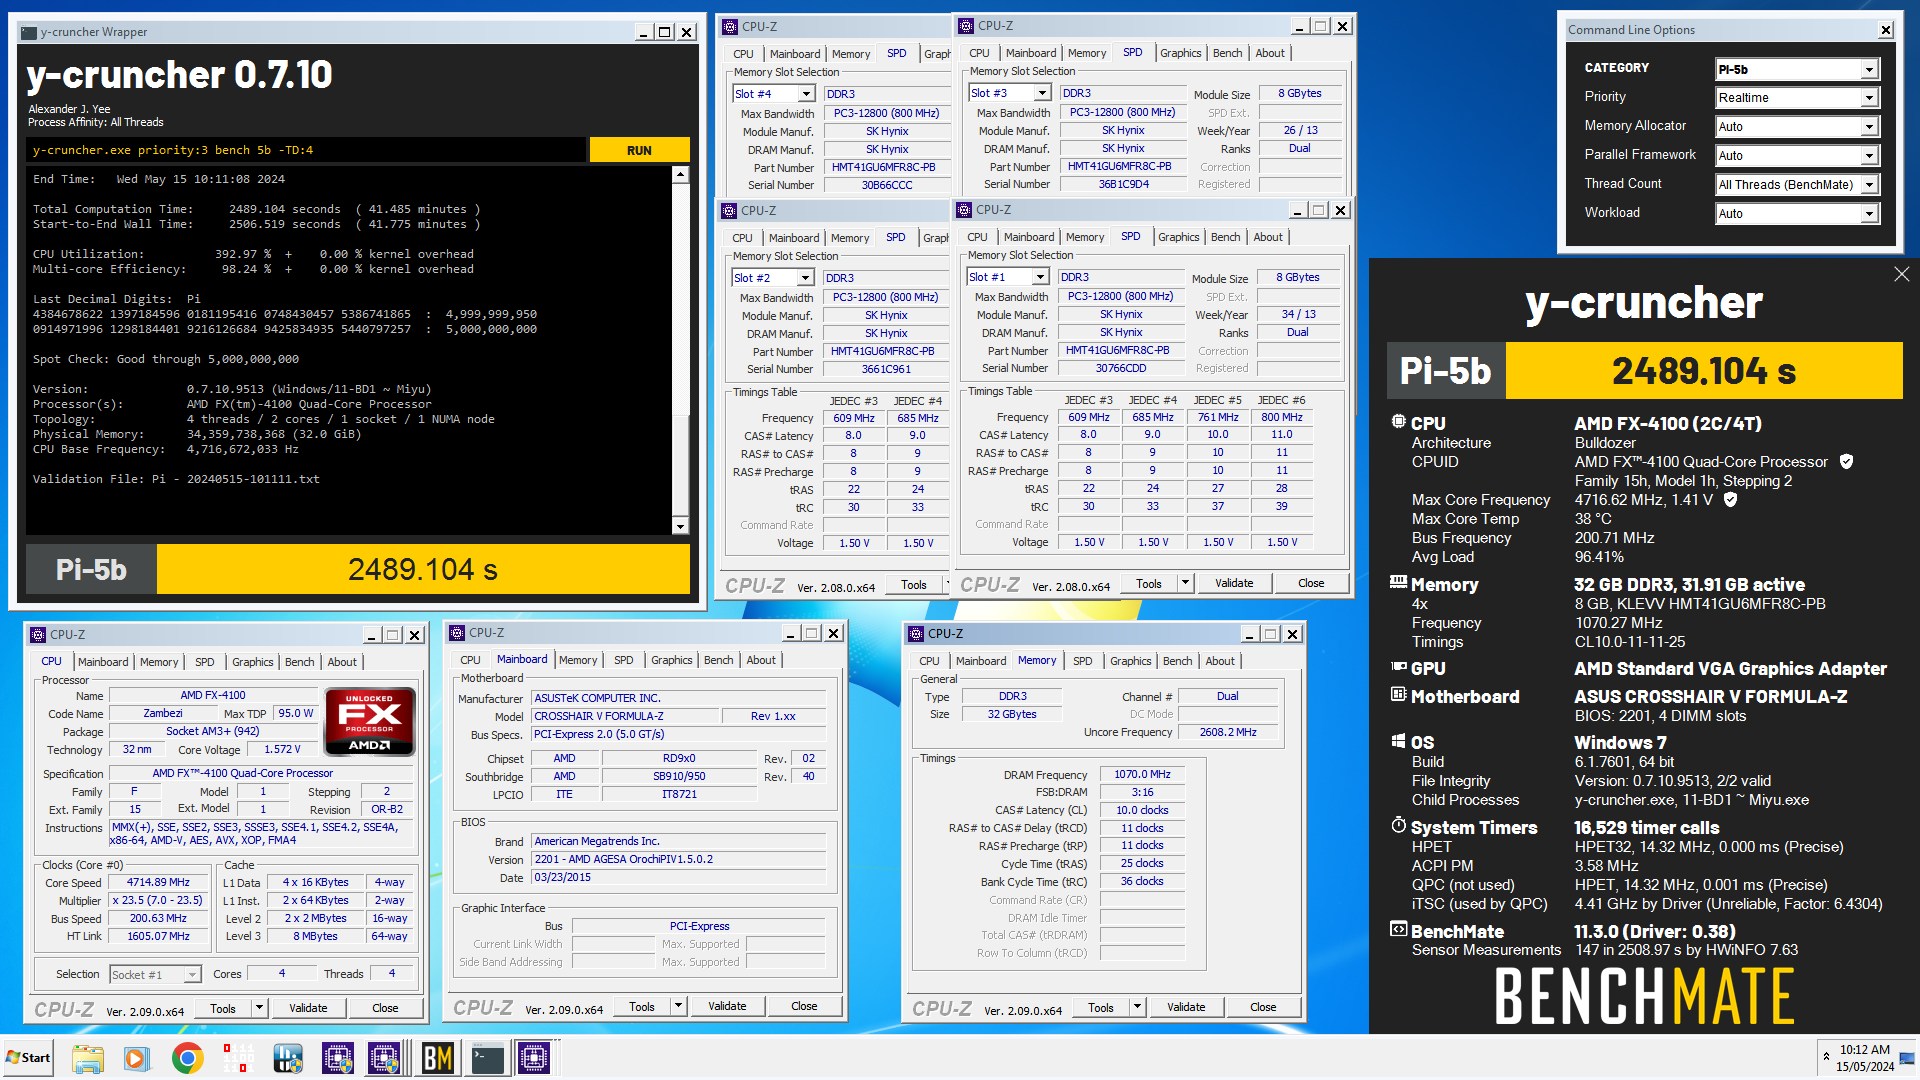Screen dimensions: 1920x1080
Task: Click the CROSSHAIR V FORMULA-Z model field
Action: tap(626, 716)
